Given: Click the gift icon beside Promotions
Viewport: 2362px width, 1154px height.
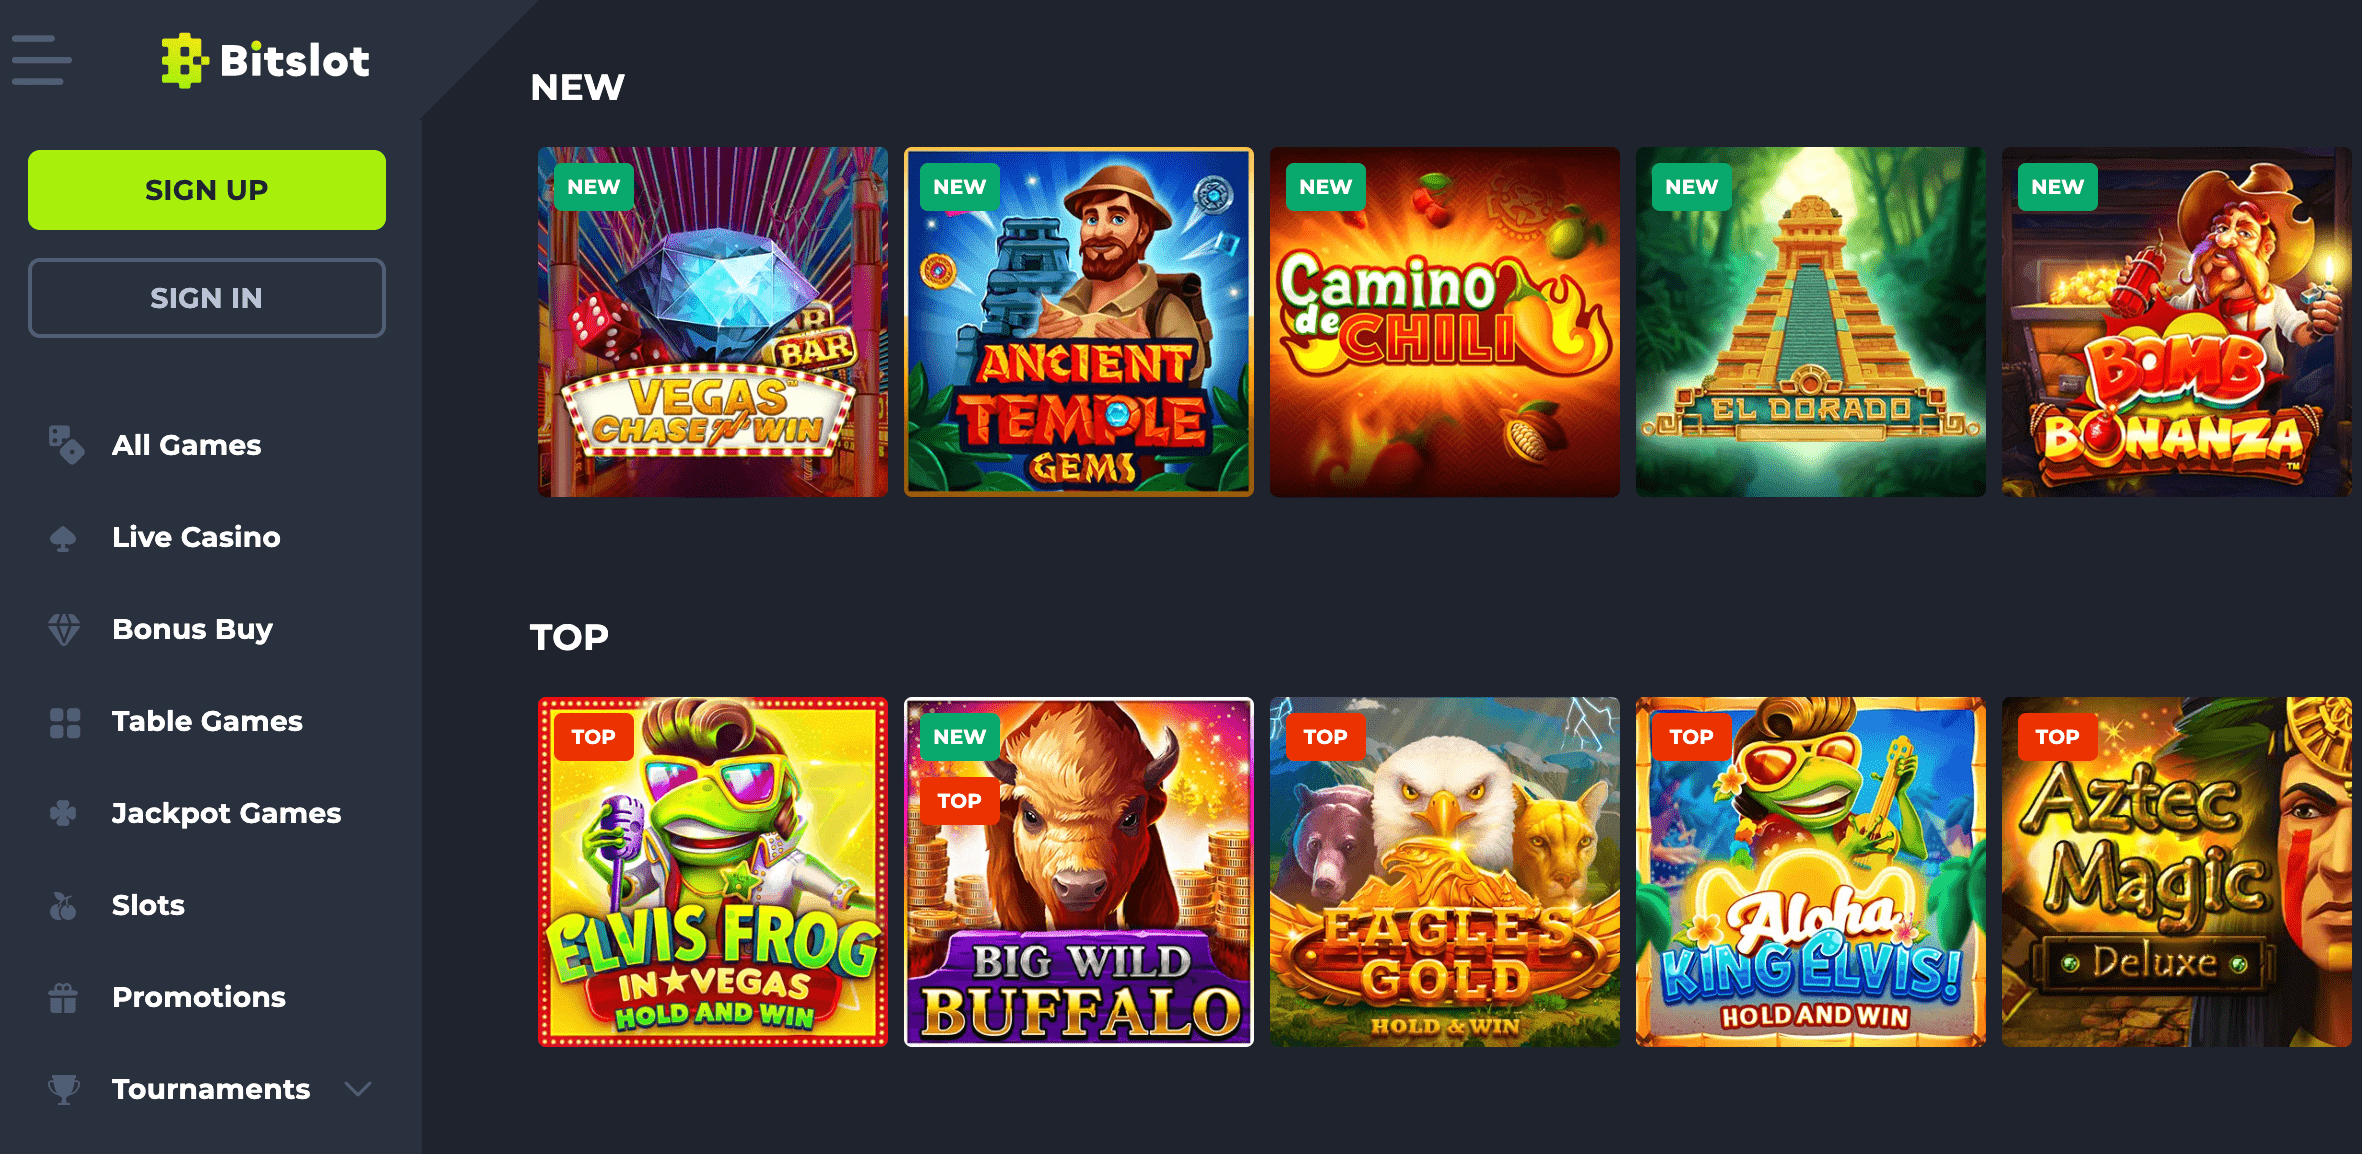Looking at the screenshot, I should point(63,997).
